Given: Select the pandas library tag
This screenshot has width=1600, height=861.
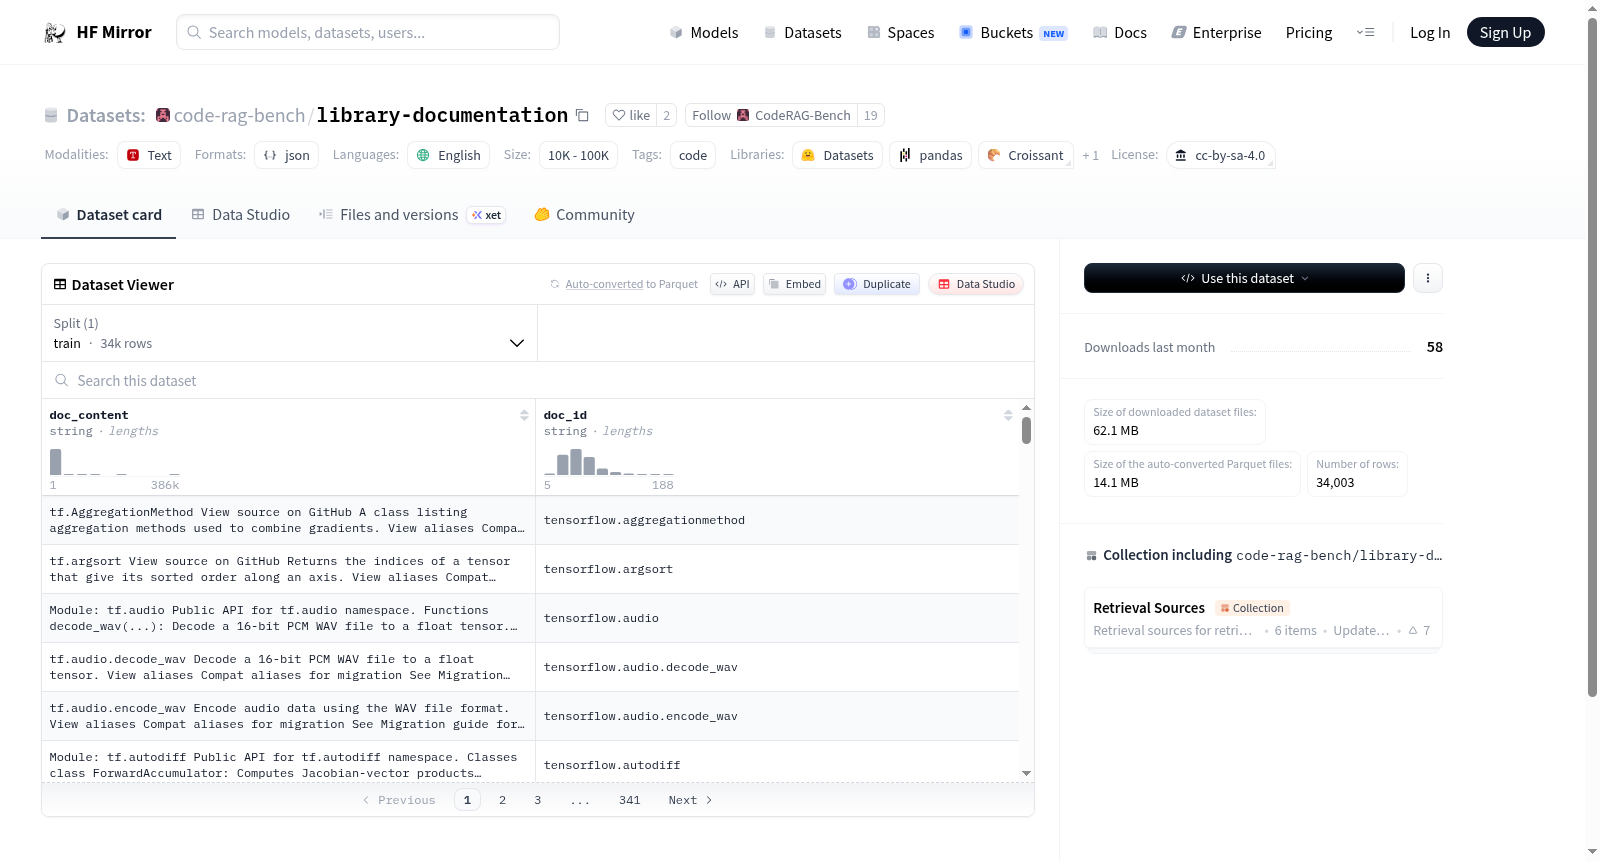Looking at the screenshot, I should (930, 155).
